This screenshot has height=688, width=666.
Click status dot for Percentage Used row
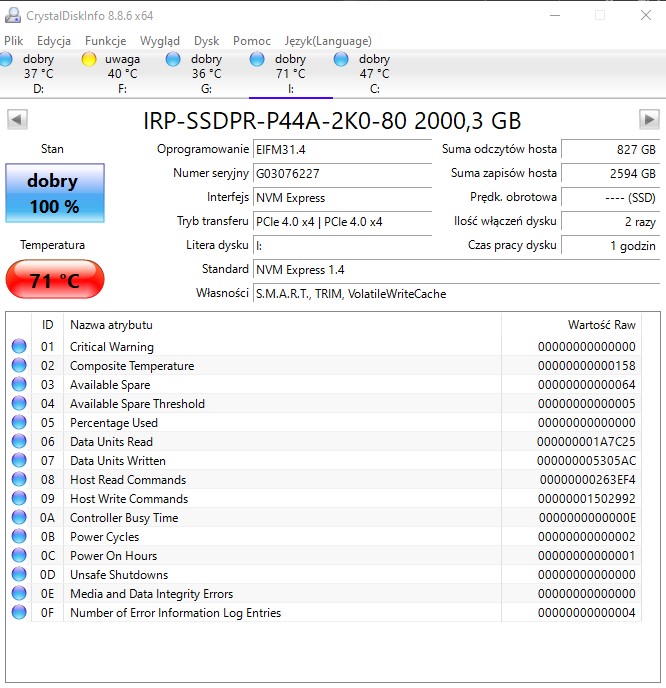pyautogui.click(x=19, y=422)
